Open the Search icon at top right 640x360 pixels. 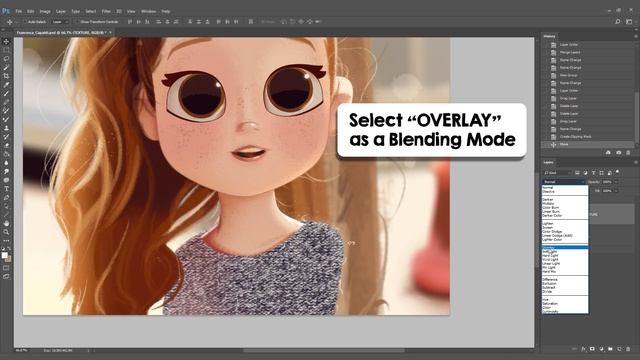tap(618, 22)
